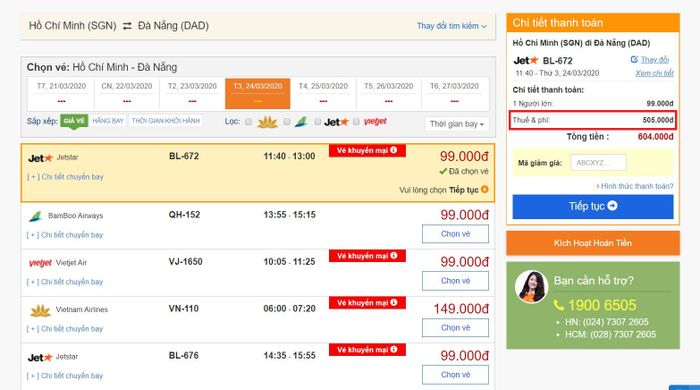Click the support agent avatar photo

[x=531, y=286]
